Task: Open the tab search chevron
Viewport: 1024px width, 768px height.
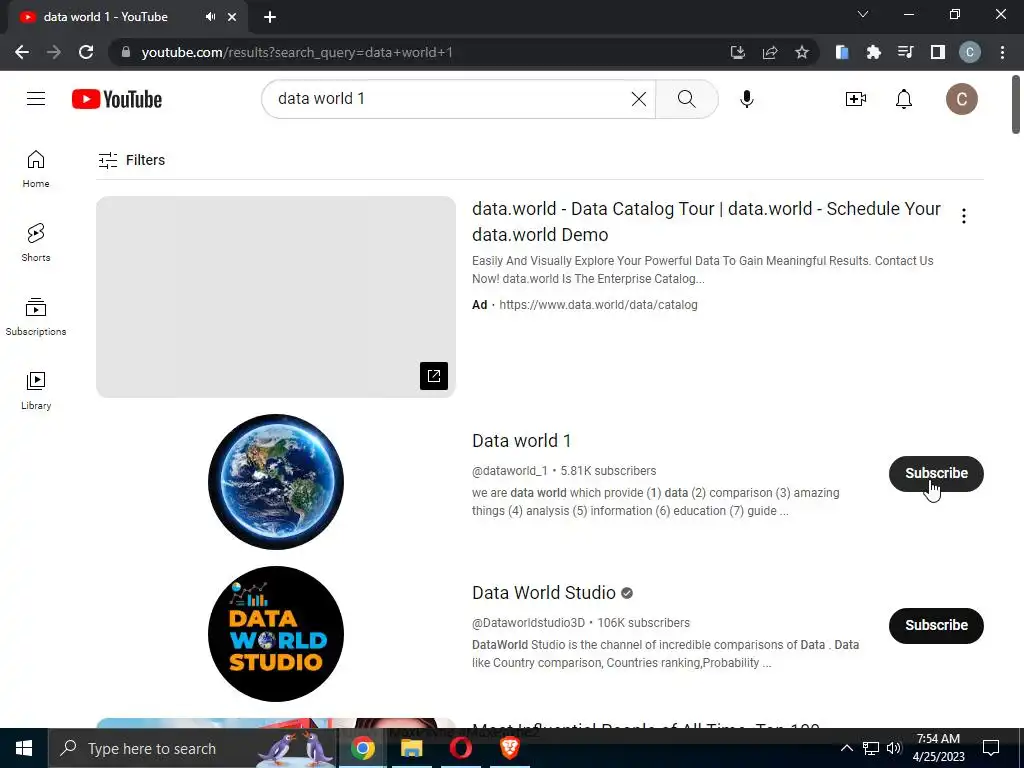Action: [863, 14]
